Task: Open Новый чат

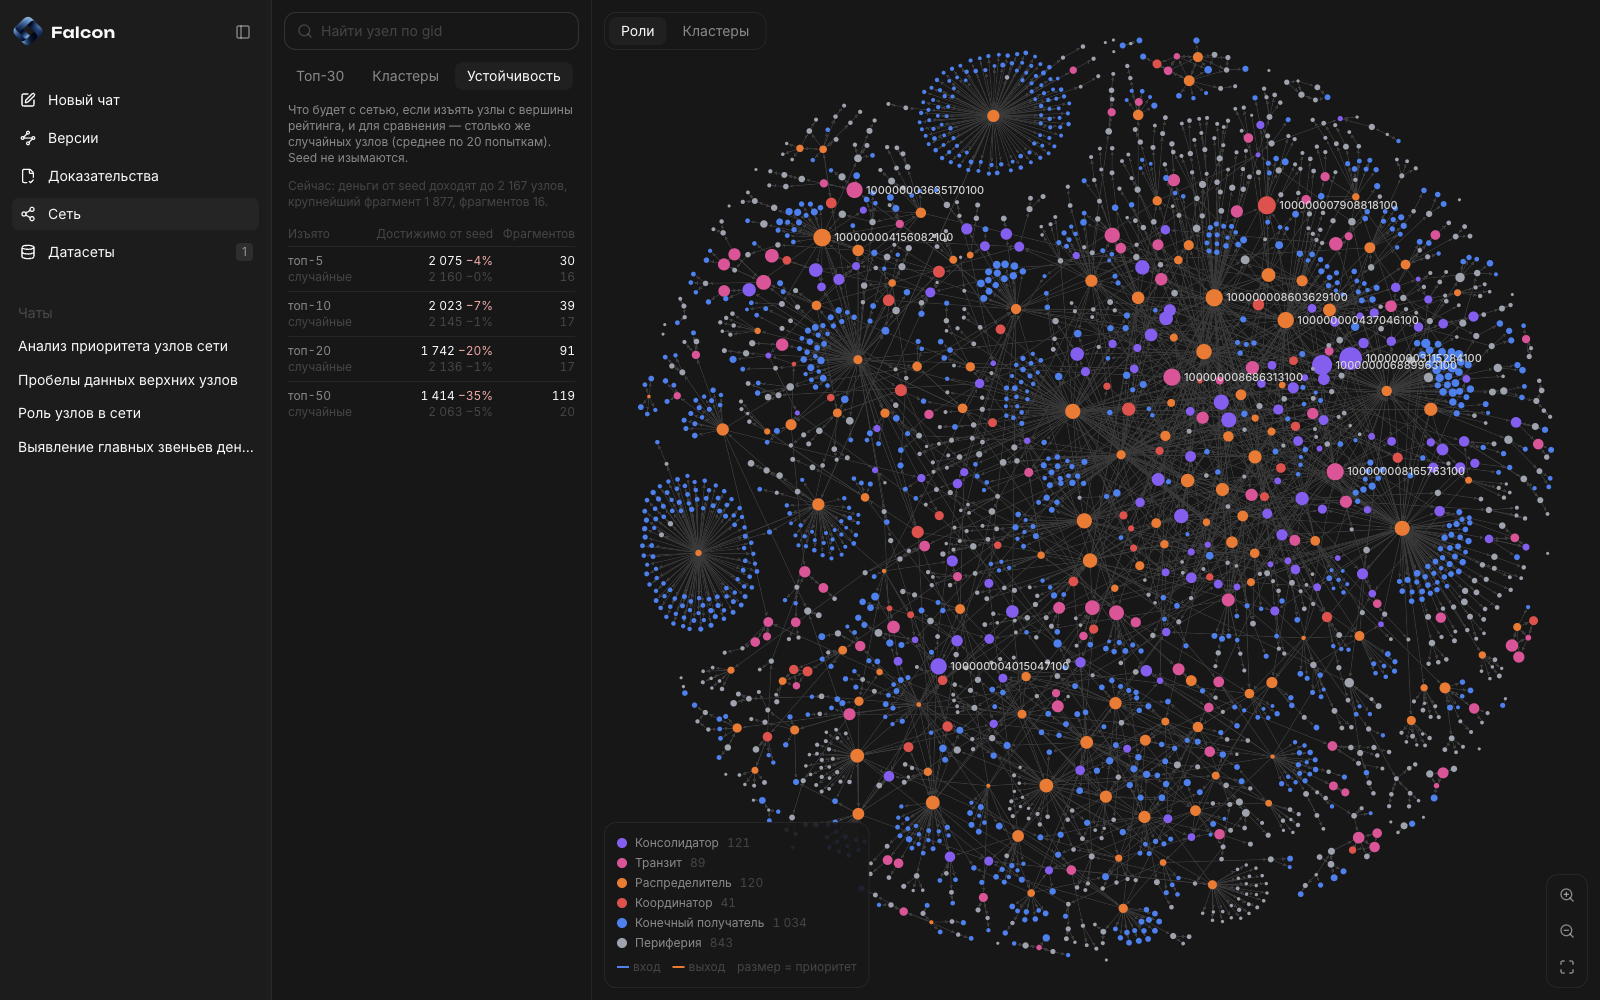Action: [x=135, y=100]
